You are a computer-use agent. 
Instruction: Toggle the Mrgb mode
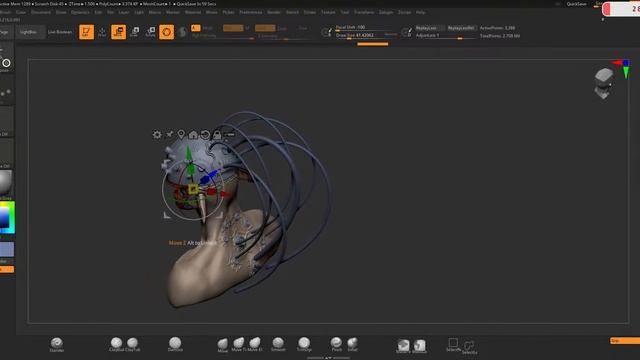(208, 28)
